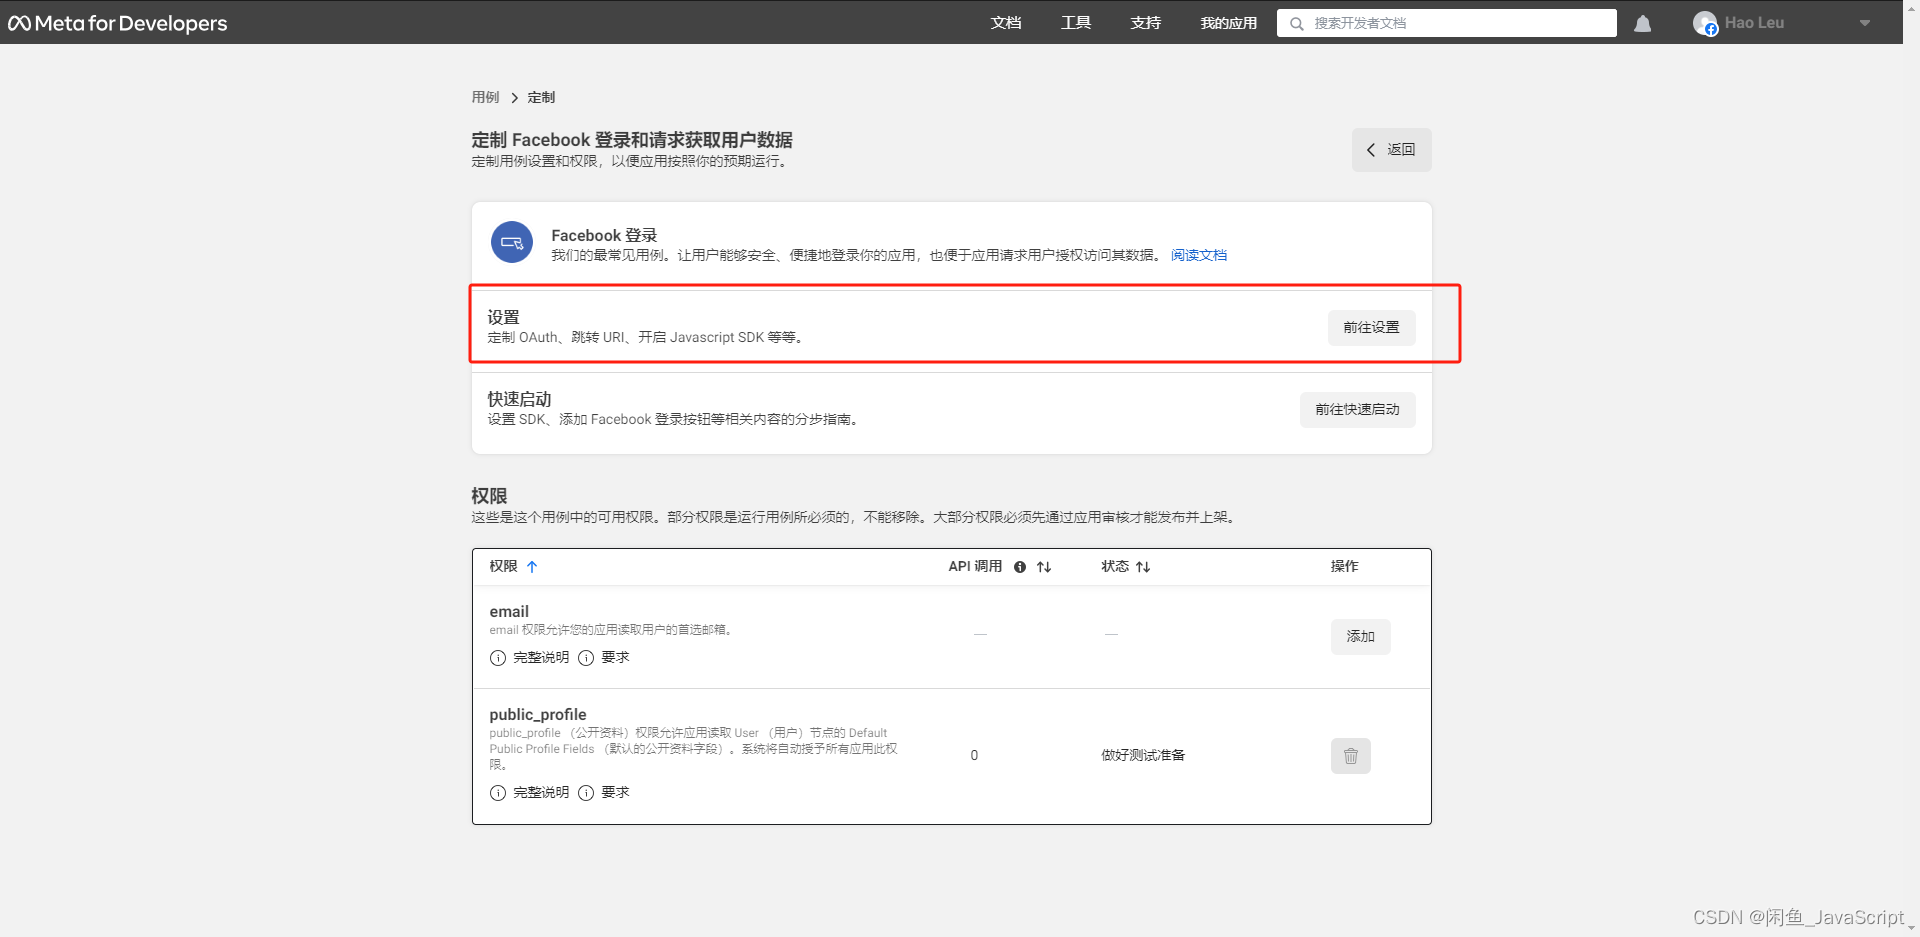This screenshot has height=937, width=1920.
Task: Click the page vertical scrollbar
Action: point(1911,468)
